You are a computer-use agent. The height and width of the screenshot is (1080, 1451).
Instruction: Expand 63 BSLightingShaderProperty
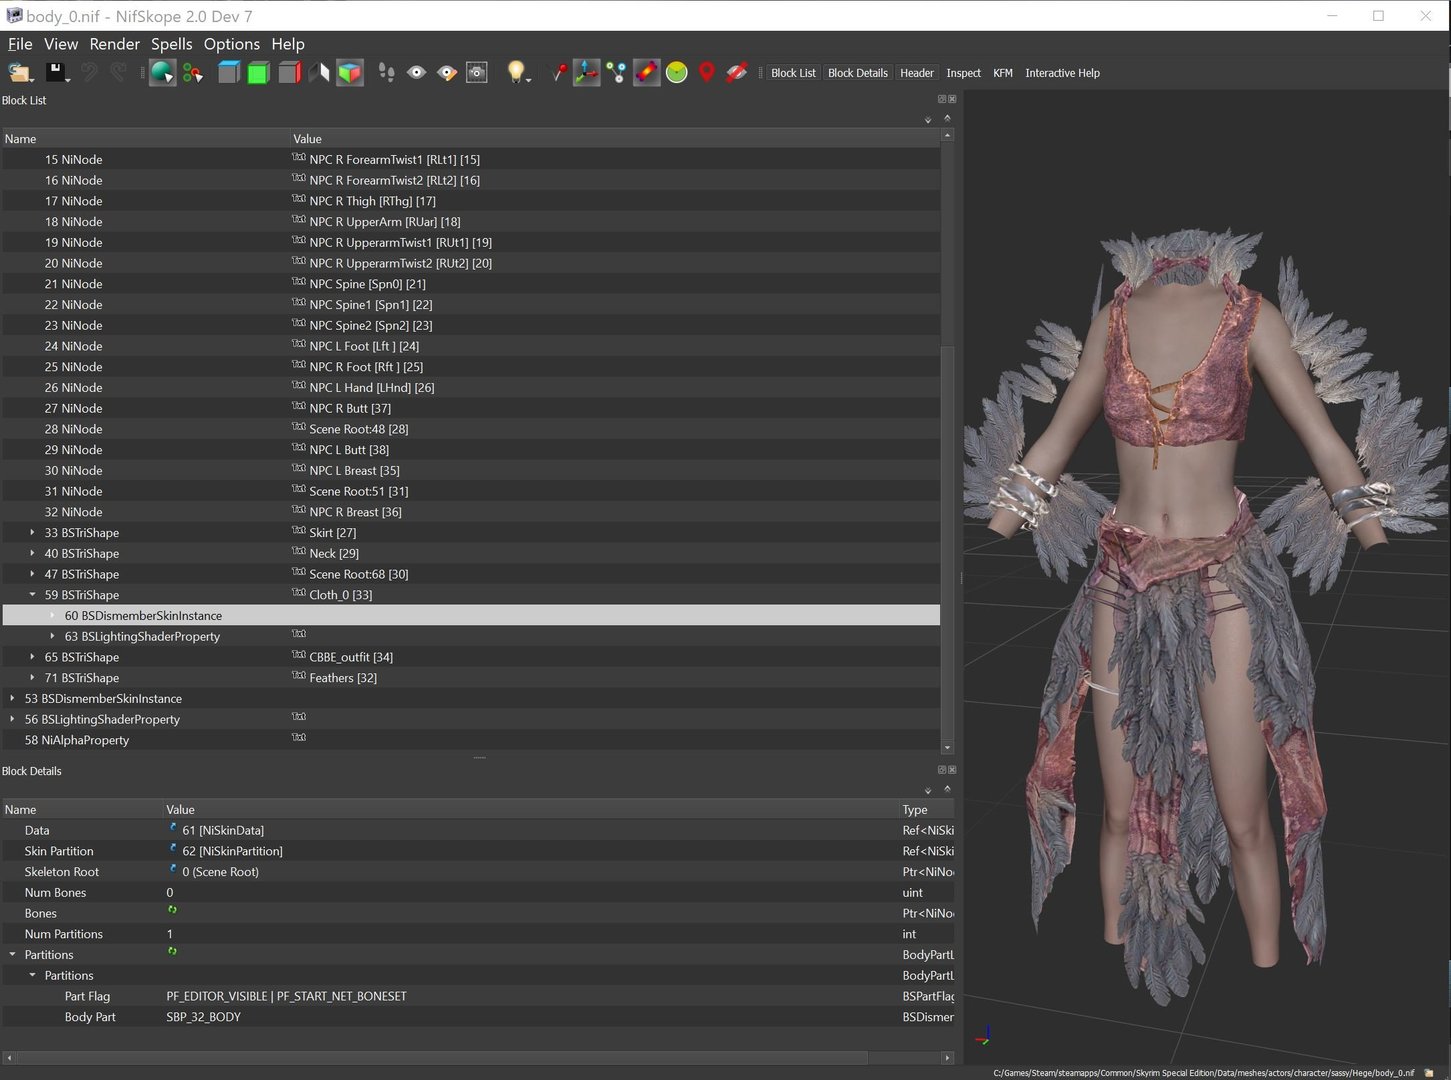click(x=52, y=636)
